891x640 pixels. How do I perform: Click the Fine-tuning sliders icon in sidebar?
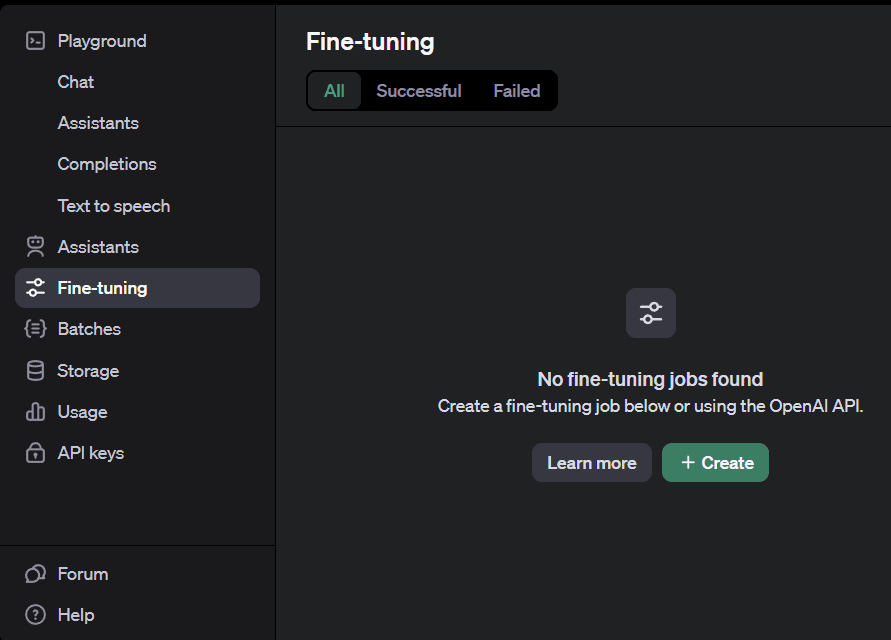[36, 288]
